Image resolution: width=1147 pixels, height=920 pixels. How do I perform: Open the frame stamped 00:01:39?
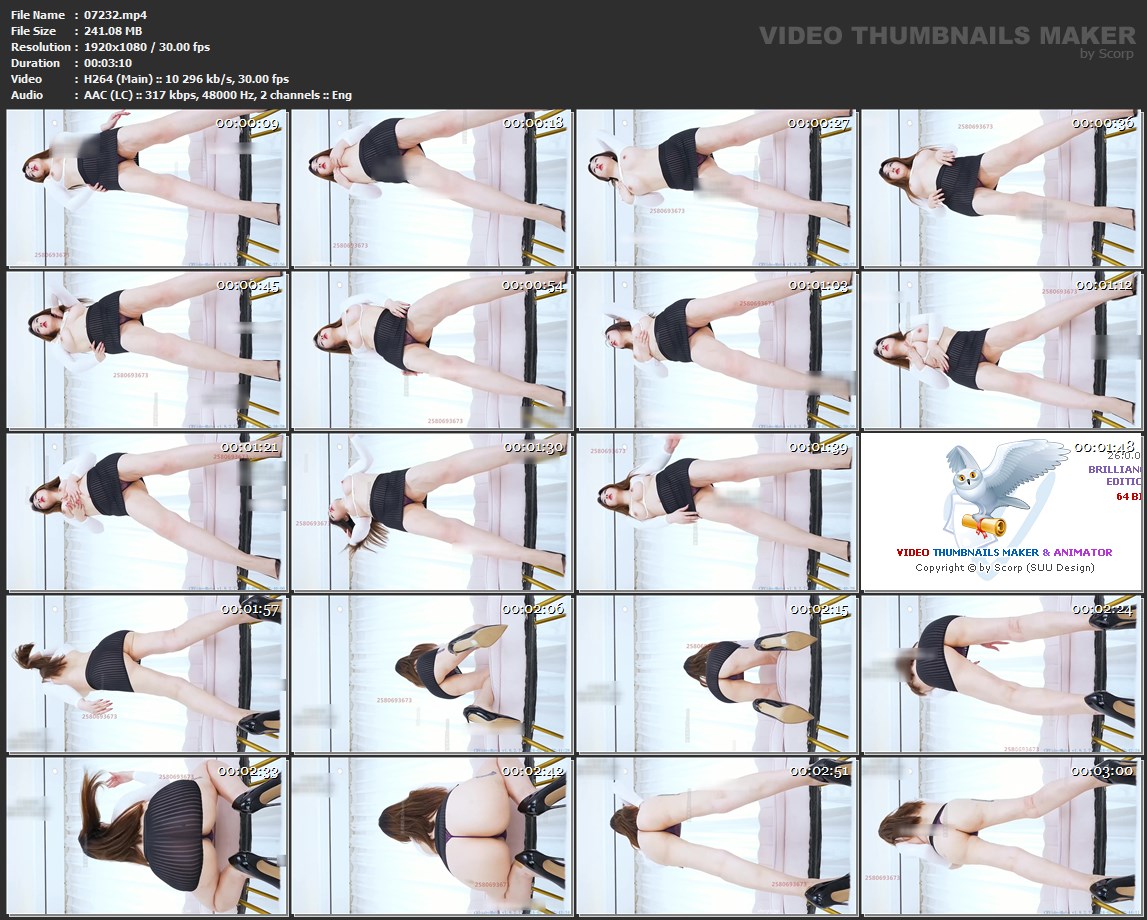pyautogui.click(x=716, y=512)
